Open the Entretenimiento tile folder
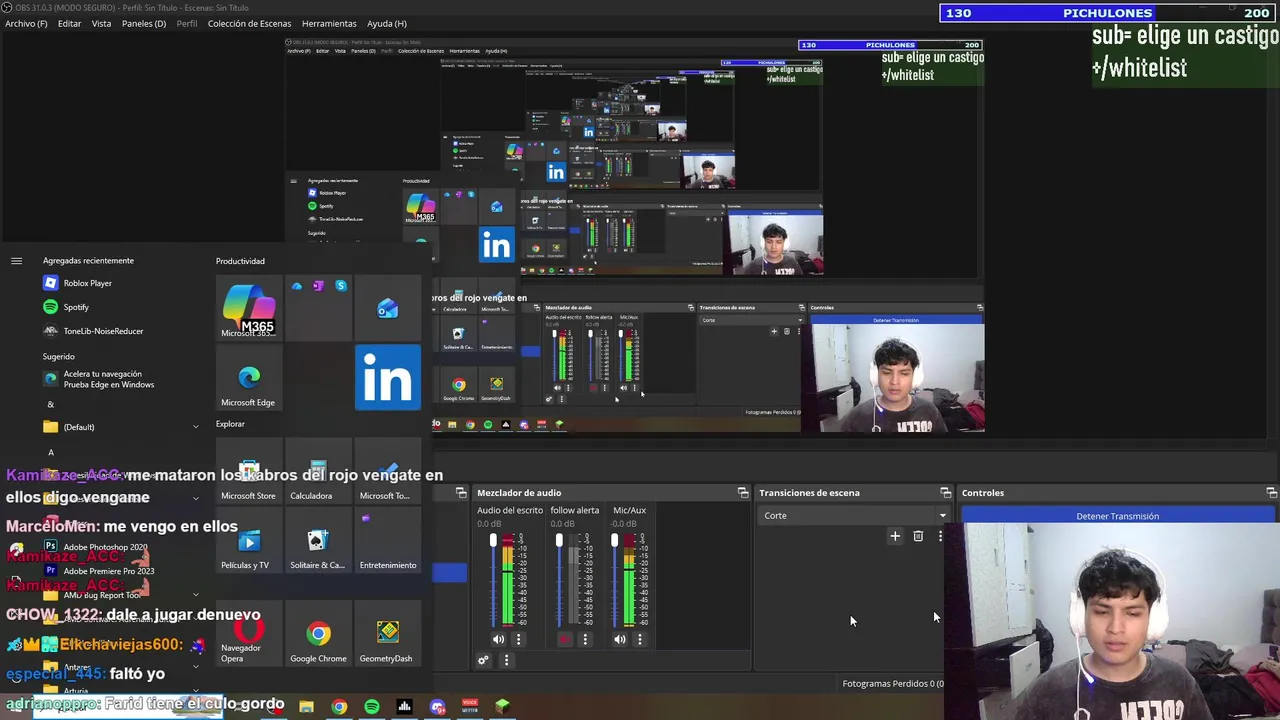Screen dimensions: 1280x720 388,541
